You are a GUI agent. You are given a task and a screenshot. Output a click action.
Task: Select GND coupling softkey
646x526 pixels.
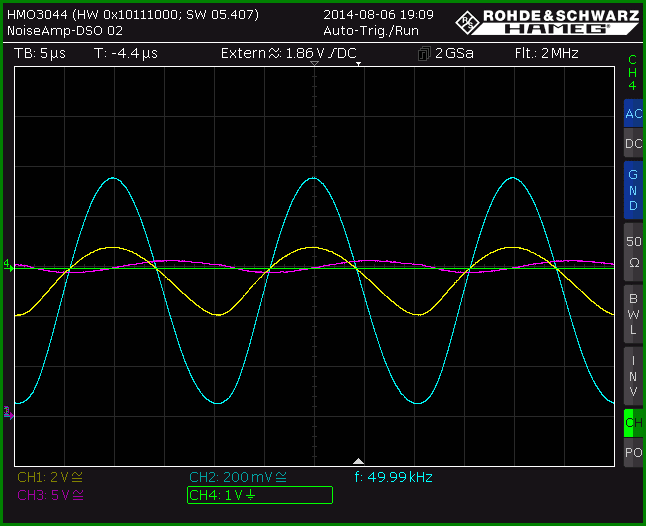(x=633, y=190)
